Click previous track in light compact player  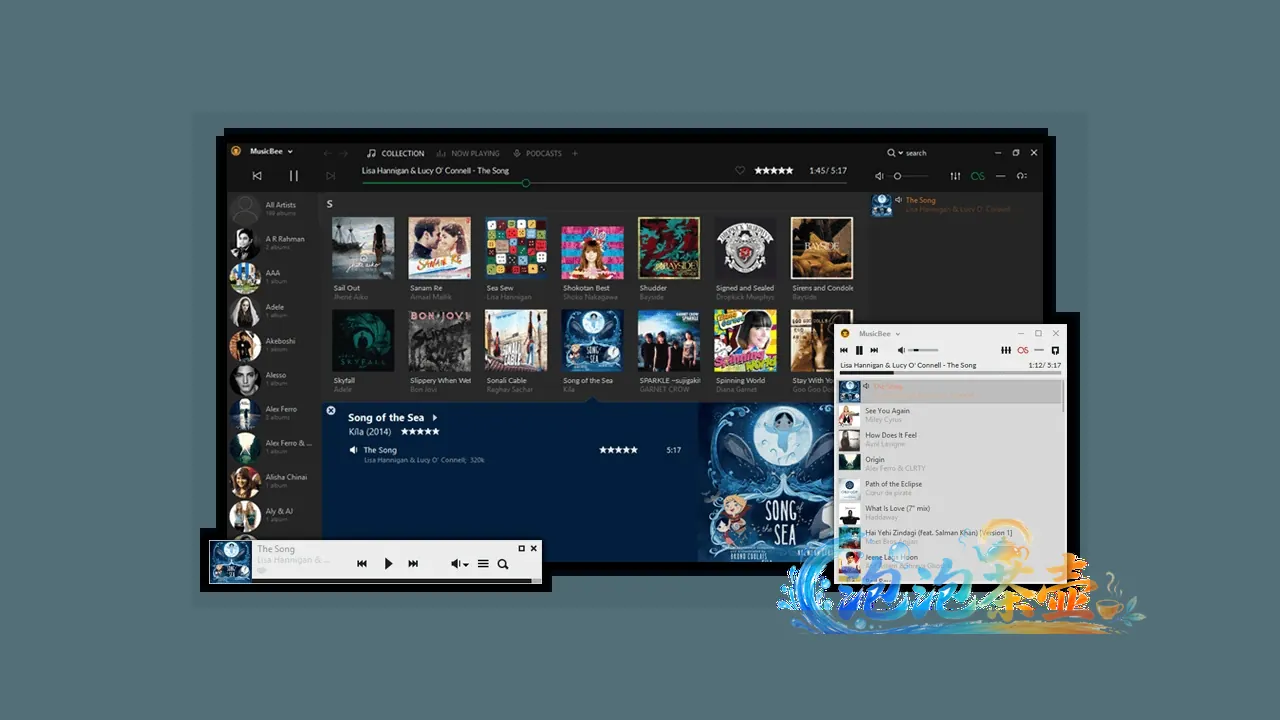[844, 350]
